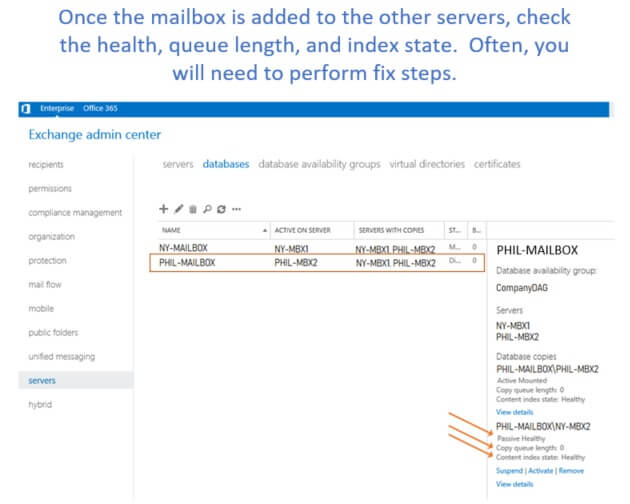Image resolution: width=630 pixels, height=504 pixels.
Task: Click the refresh icon in toolbar
Action: tap(221, 209)
